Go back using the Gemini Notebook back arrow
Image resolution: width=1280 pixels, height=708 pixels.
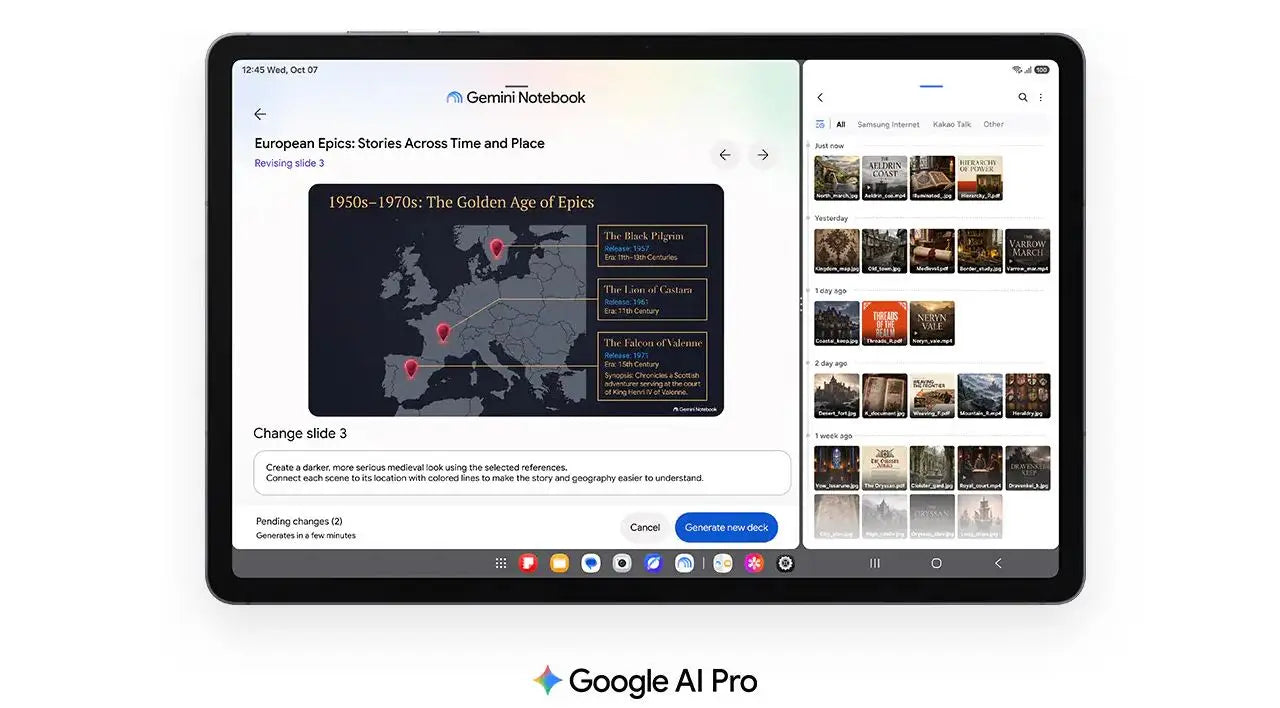(x=260, y=114)
